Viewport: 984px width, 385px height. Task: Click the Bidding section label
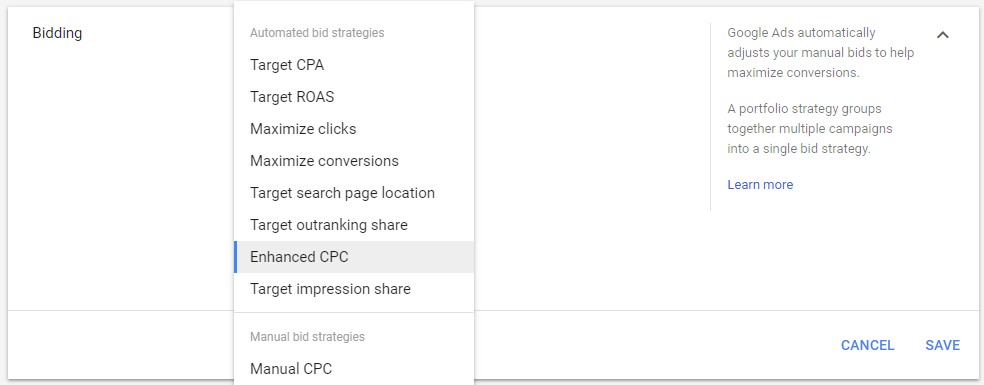click(x=57, y=33)
